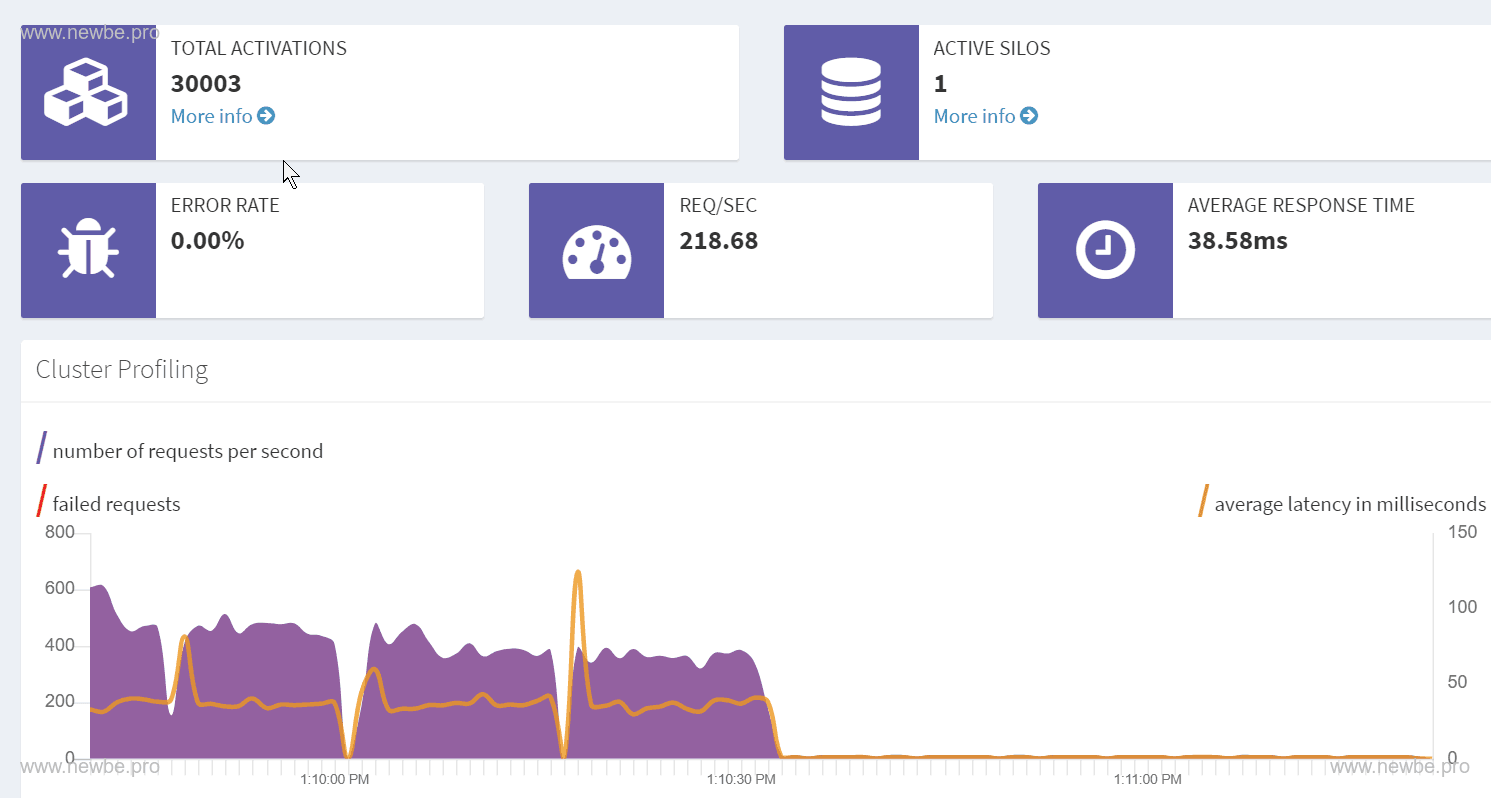
Task: Click the 38.58ms average response time value
Action: pyautogui.click(x=1237, y=241)
